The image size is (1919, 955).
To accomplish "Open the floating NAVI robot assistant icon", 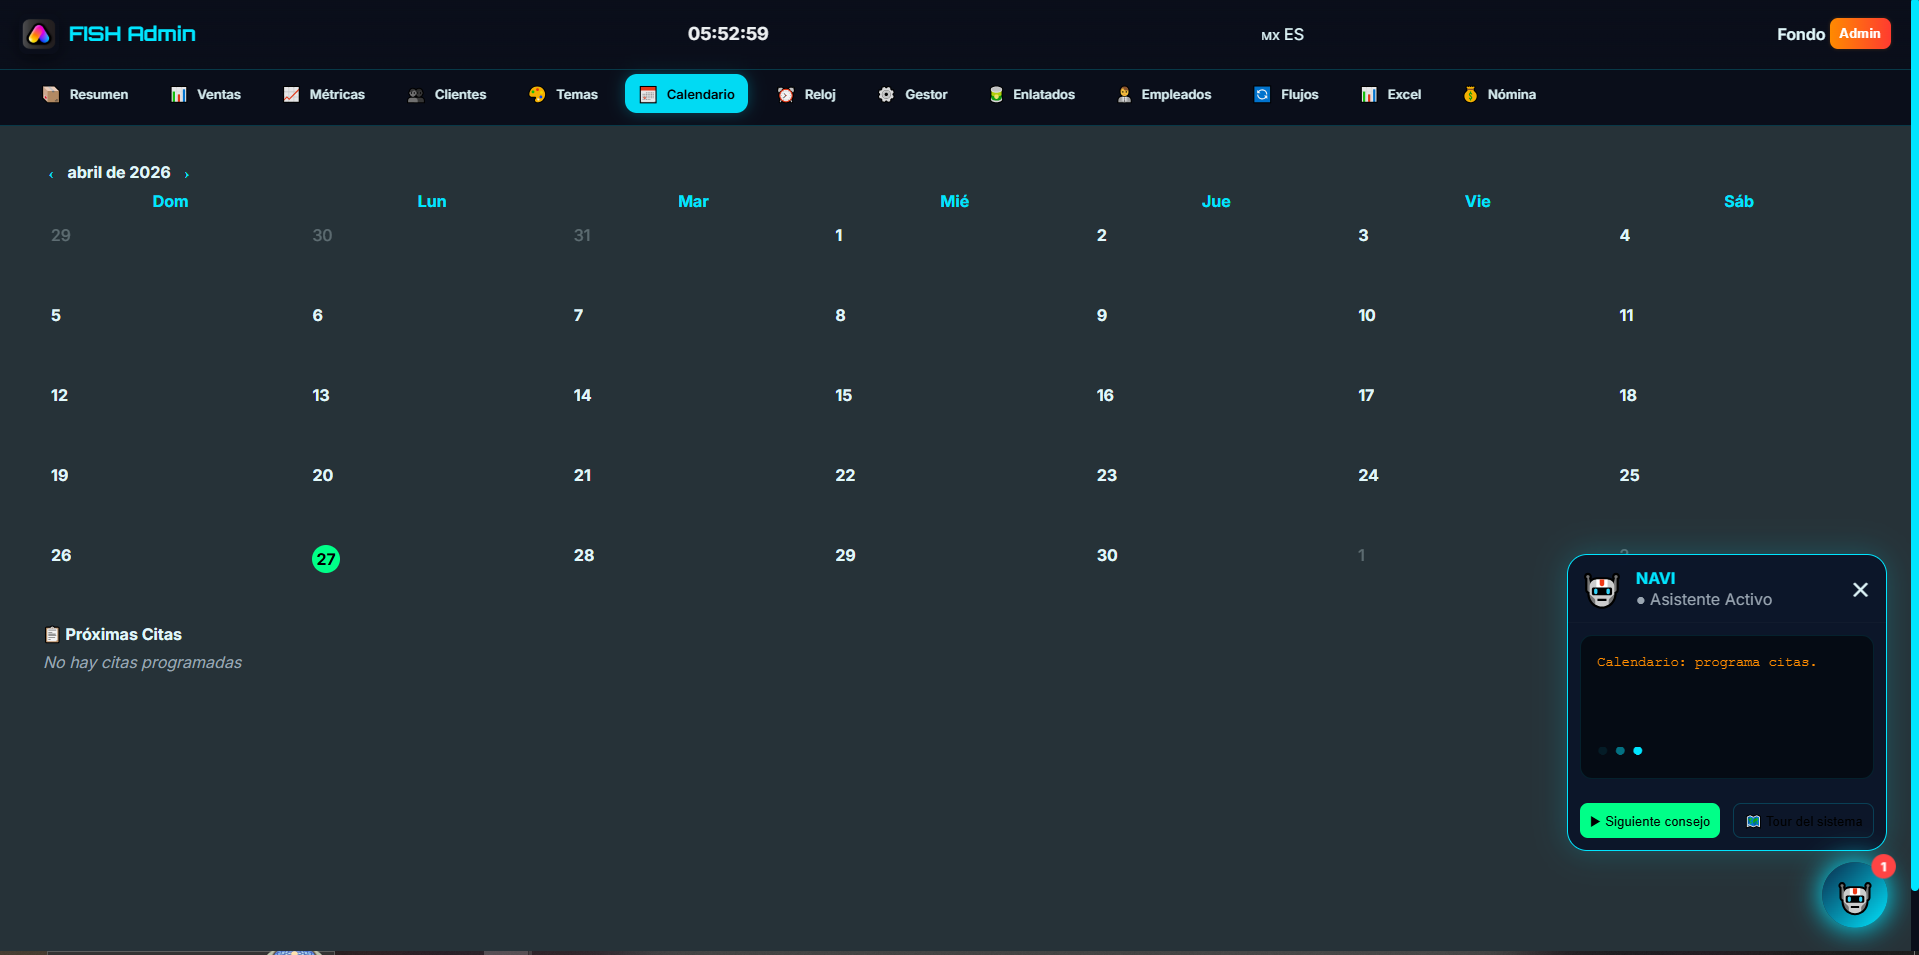I will tap(1854, 895).
